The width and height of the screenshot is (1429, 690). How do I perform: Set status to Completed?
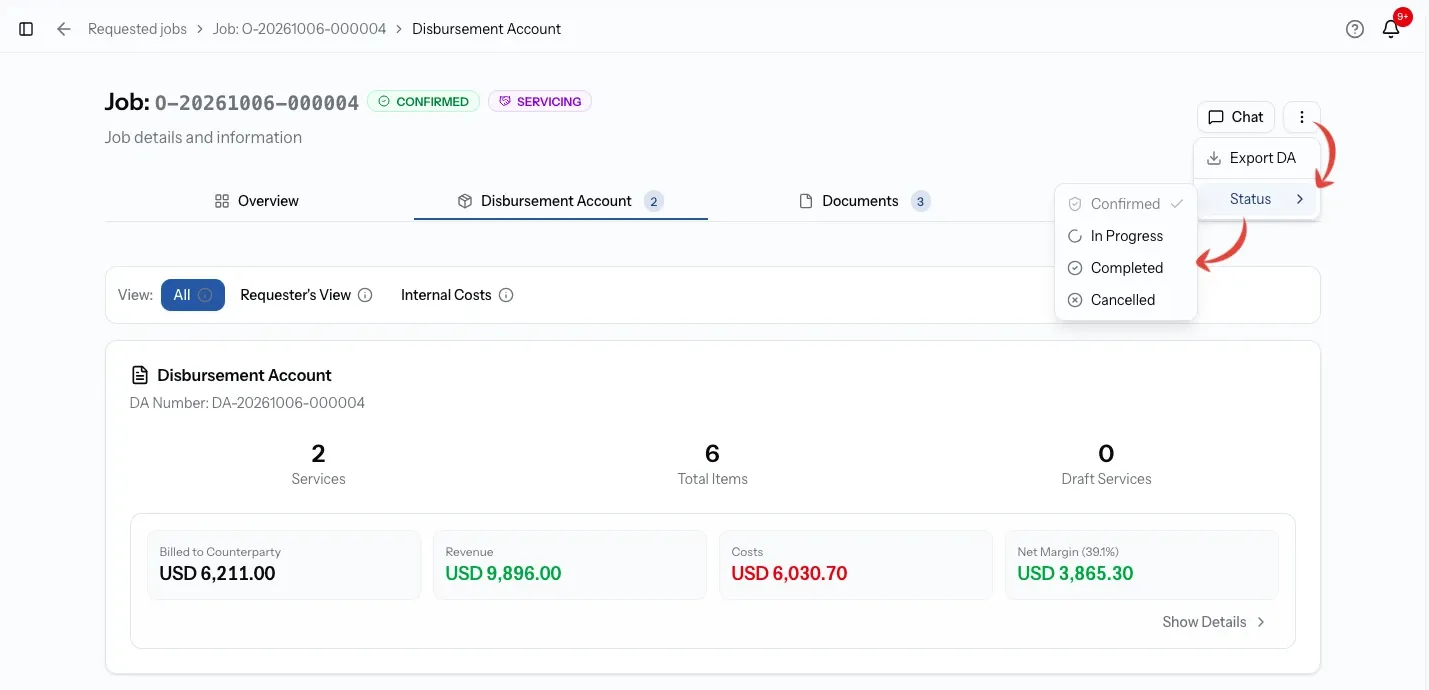(1126, 268)
